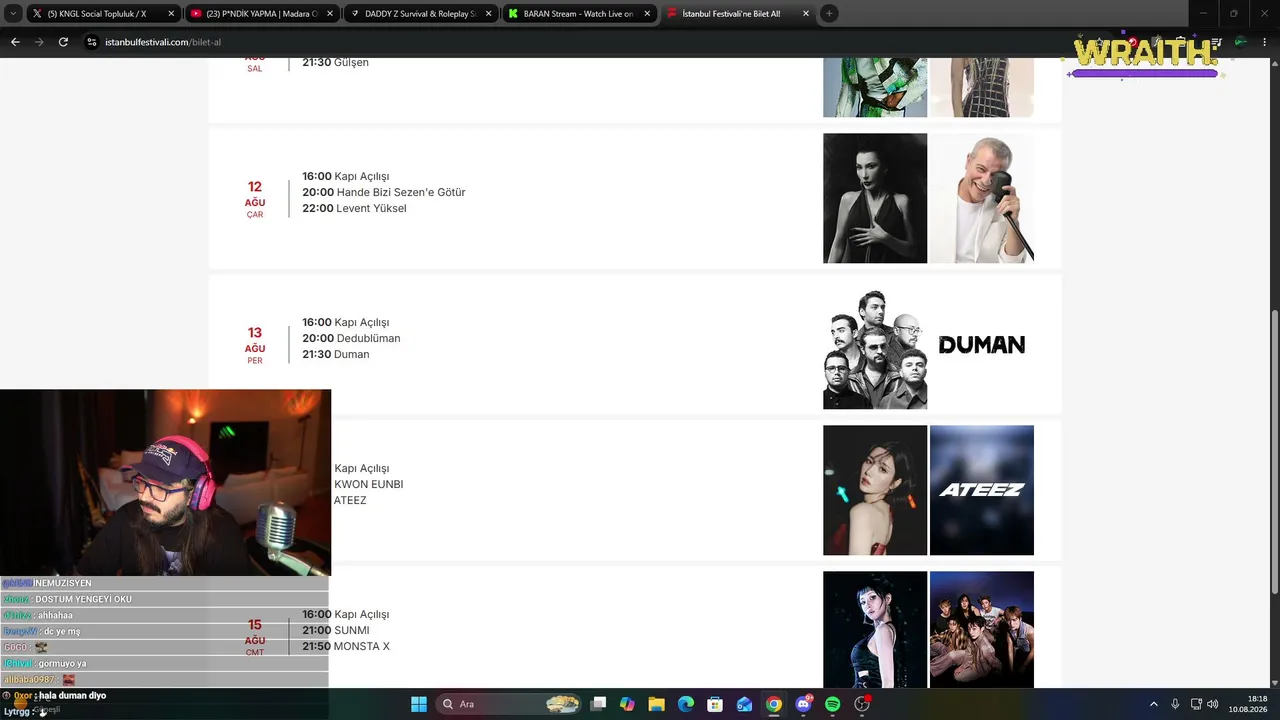
Task: Click the Hande Bizi Sezen'e Götür lineup entry
Action: [x=384, y=192]
